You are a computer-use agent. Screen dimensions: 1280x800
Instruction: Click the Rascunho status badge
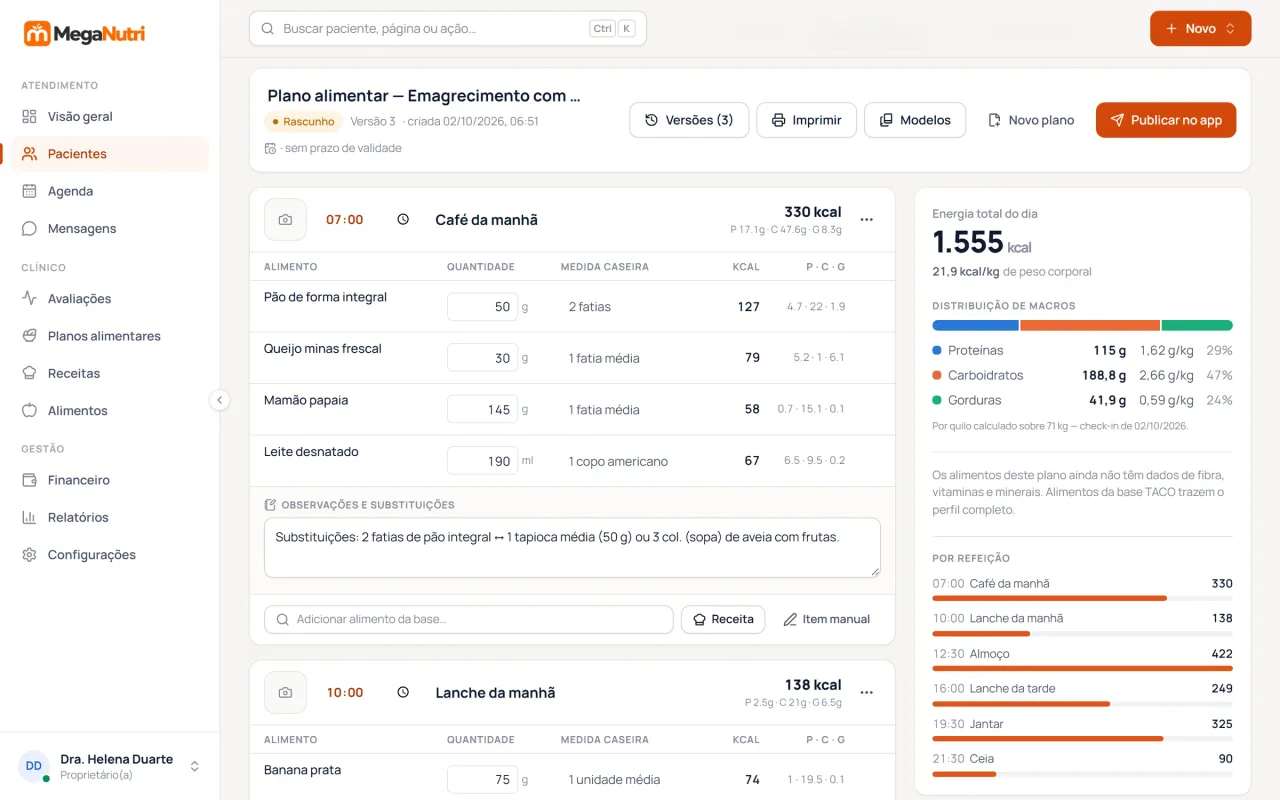coord(304,121)
